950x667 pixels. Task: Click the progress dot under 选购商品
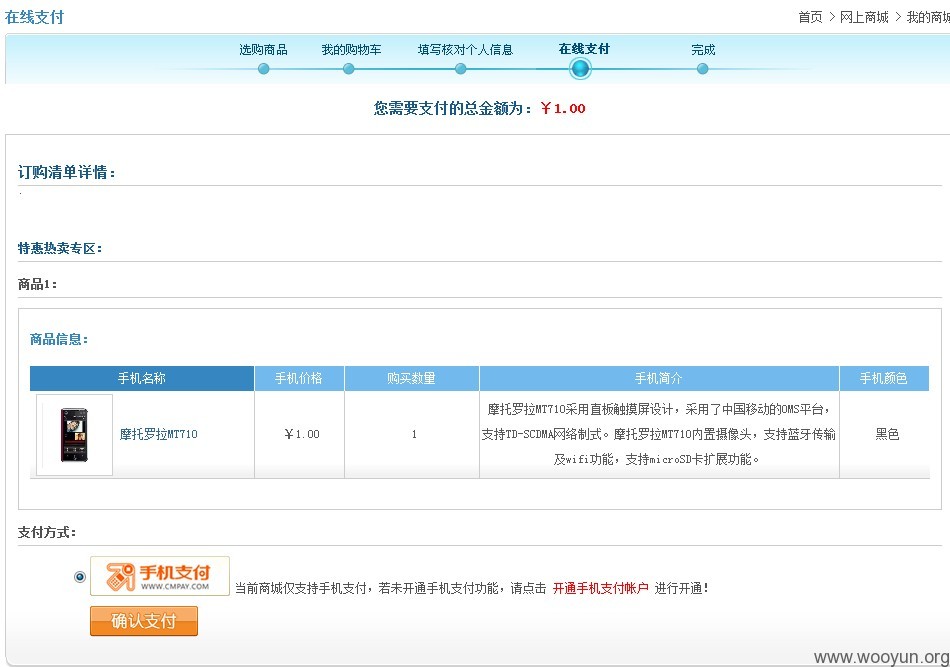[x=264, y=69]
